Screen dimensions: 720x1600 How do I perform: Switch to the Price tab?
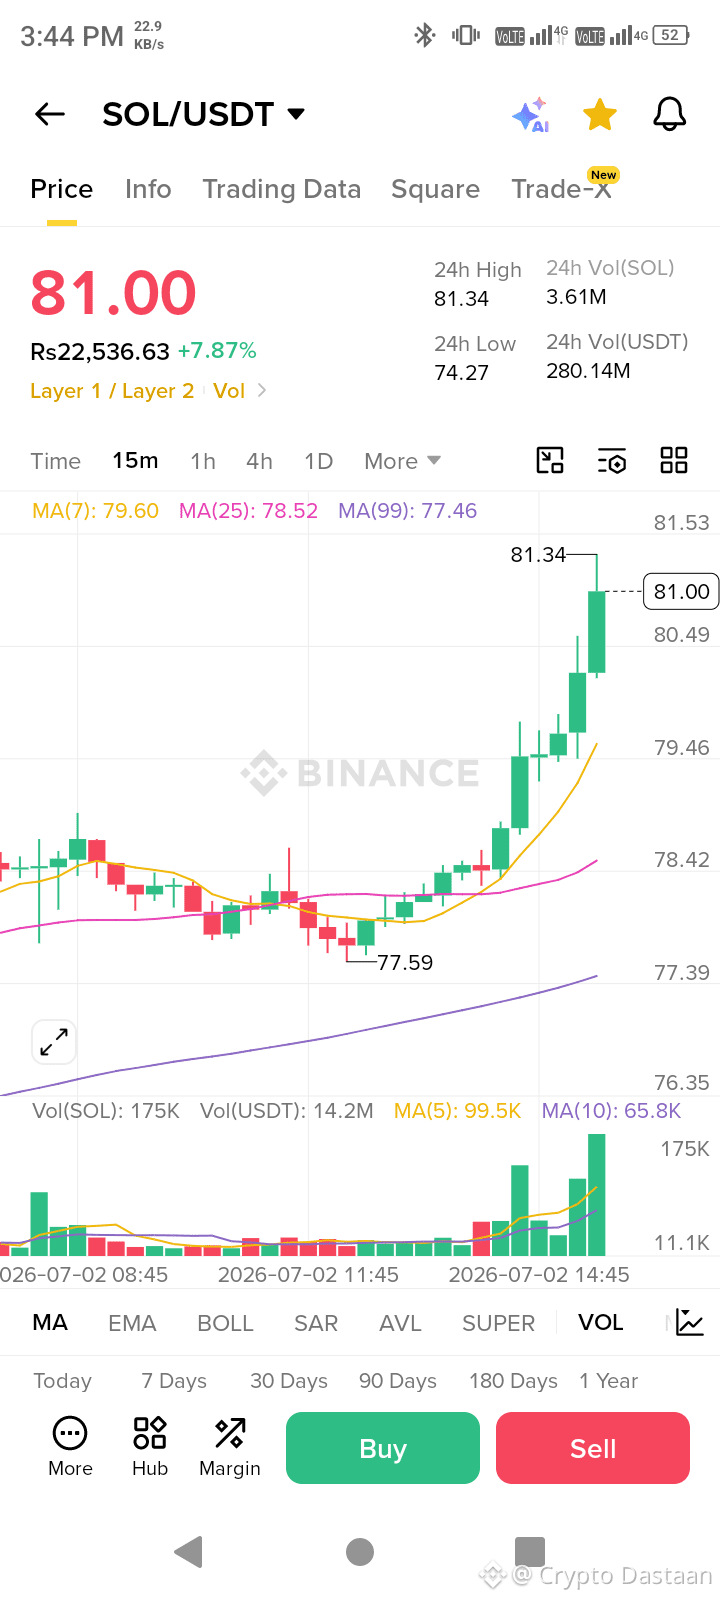coord(62,189)
